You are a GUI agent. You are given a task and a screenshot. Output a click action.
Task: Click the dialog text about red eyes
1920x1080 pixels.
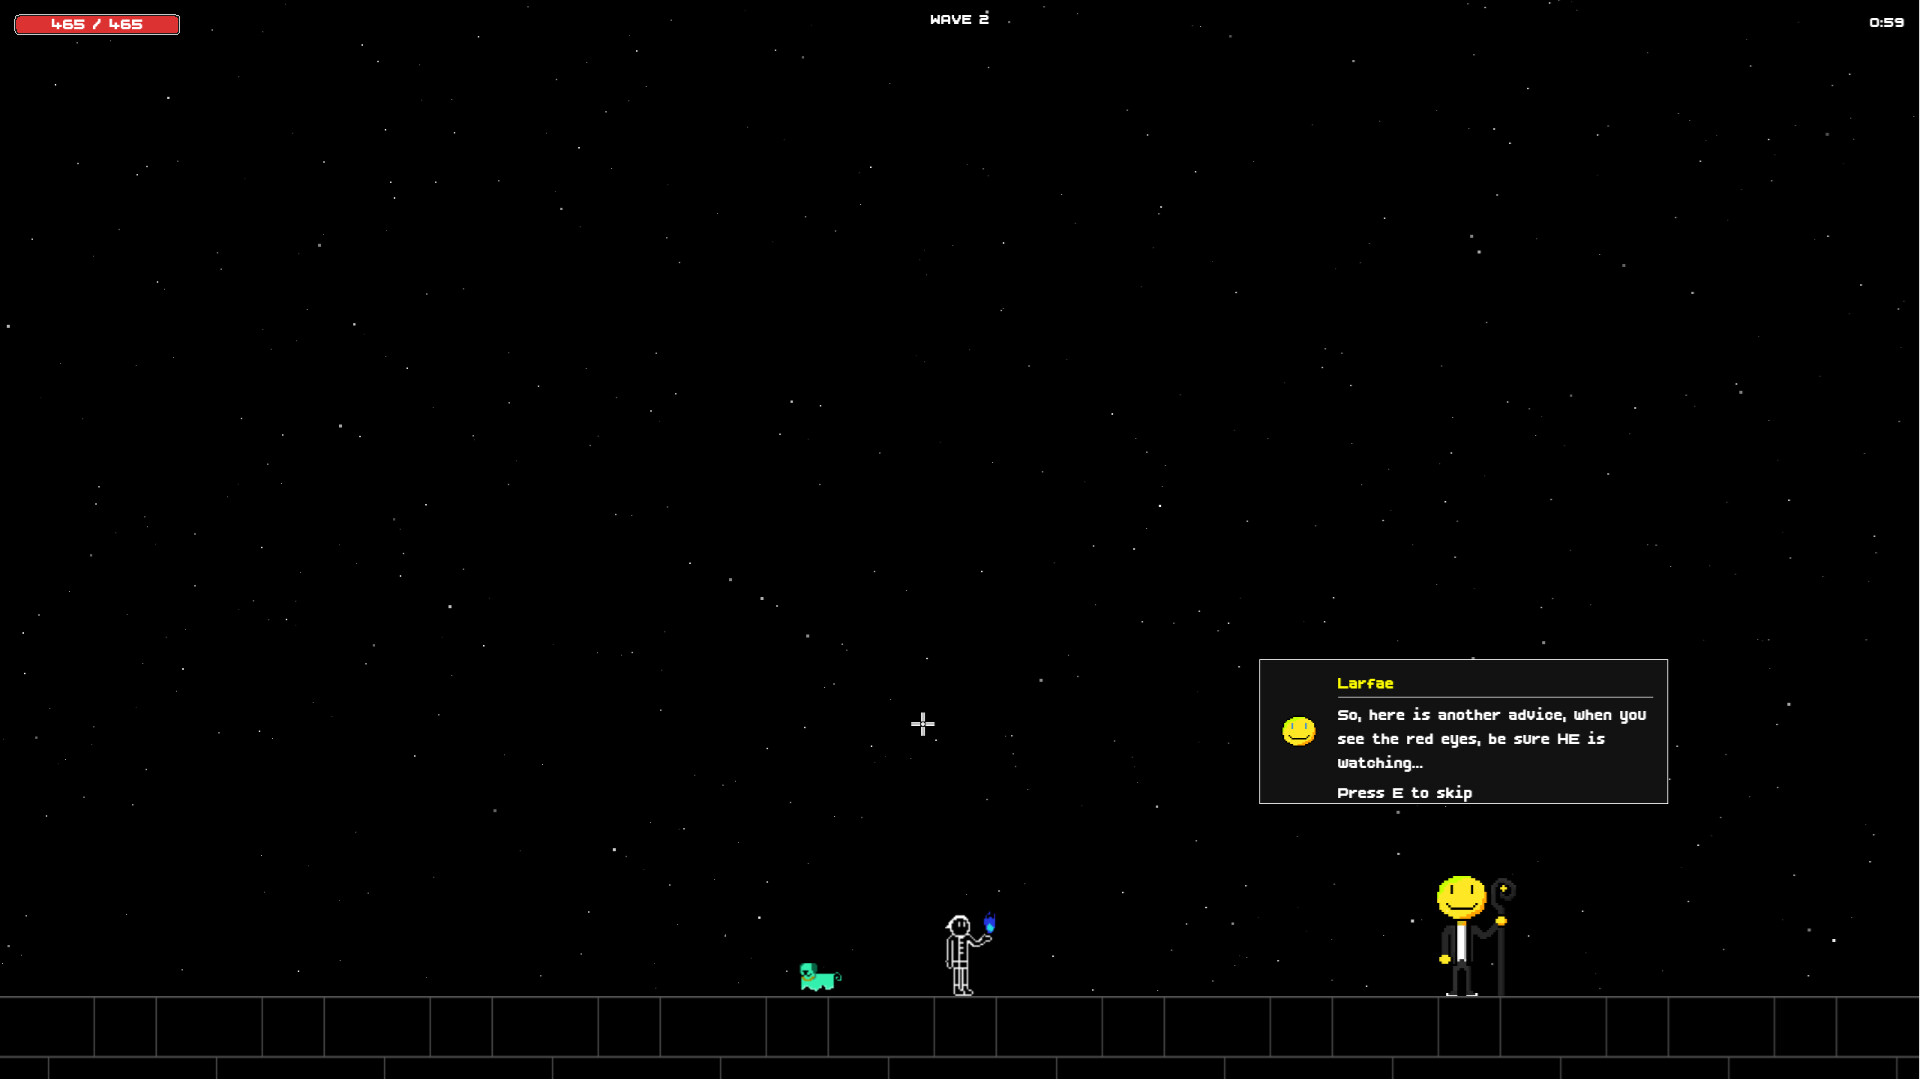tap(1491, 739)
